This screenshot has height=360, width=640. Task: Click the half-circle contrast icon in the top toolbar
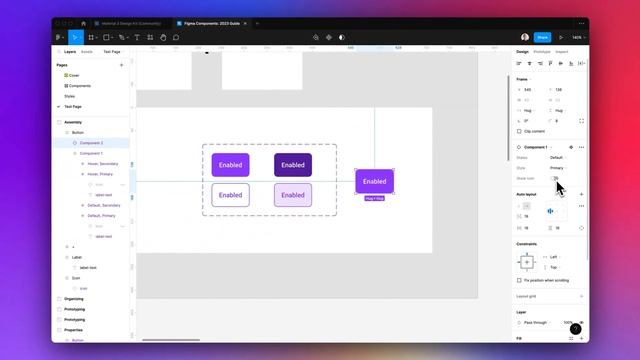(342, 37)
